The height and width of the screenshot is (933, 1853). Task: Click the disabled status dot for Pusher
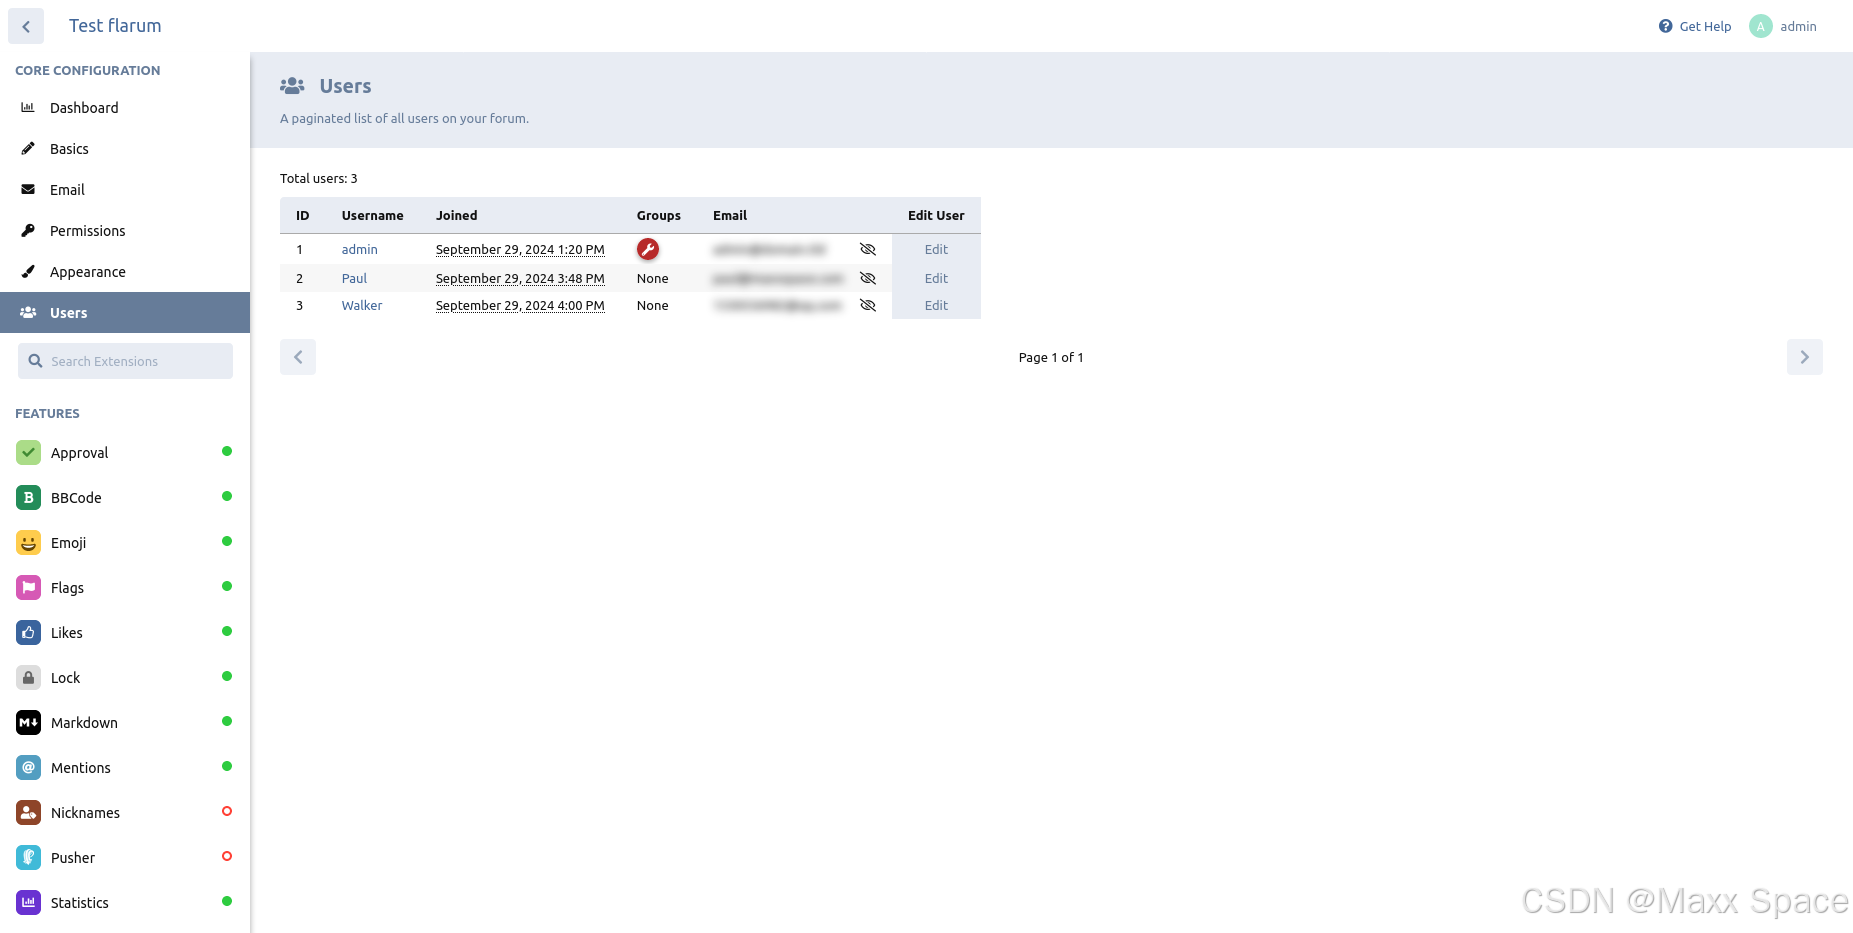(227, 856)
